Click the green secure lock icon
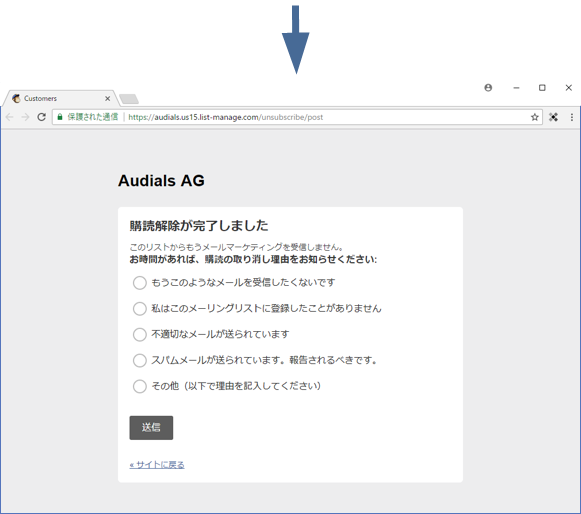 tap(60, 117)
